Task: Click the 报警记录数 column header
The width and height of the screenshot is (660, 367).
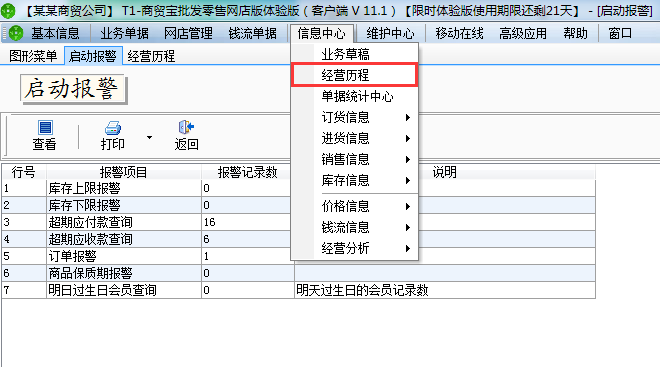Action: coord(248,172)
